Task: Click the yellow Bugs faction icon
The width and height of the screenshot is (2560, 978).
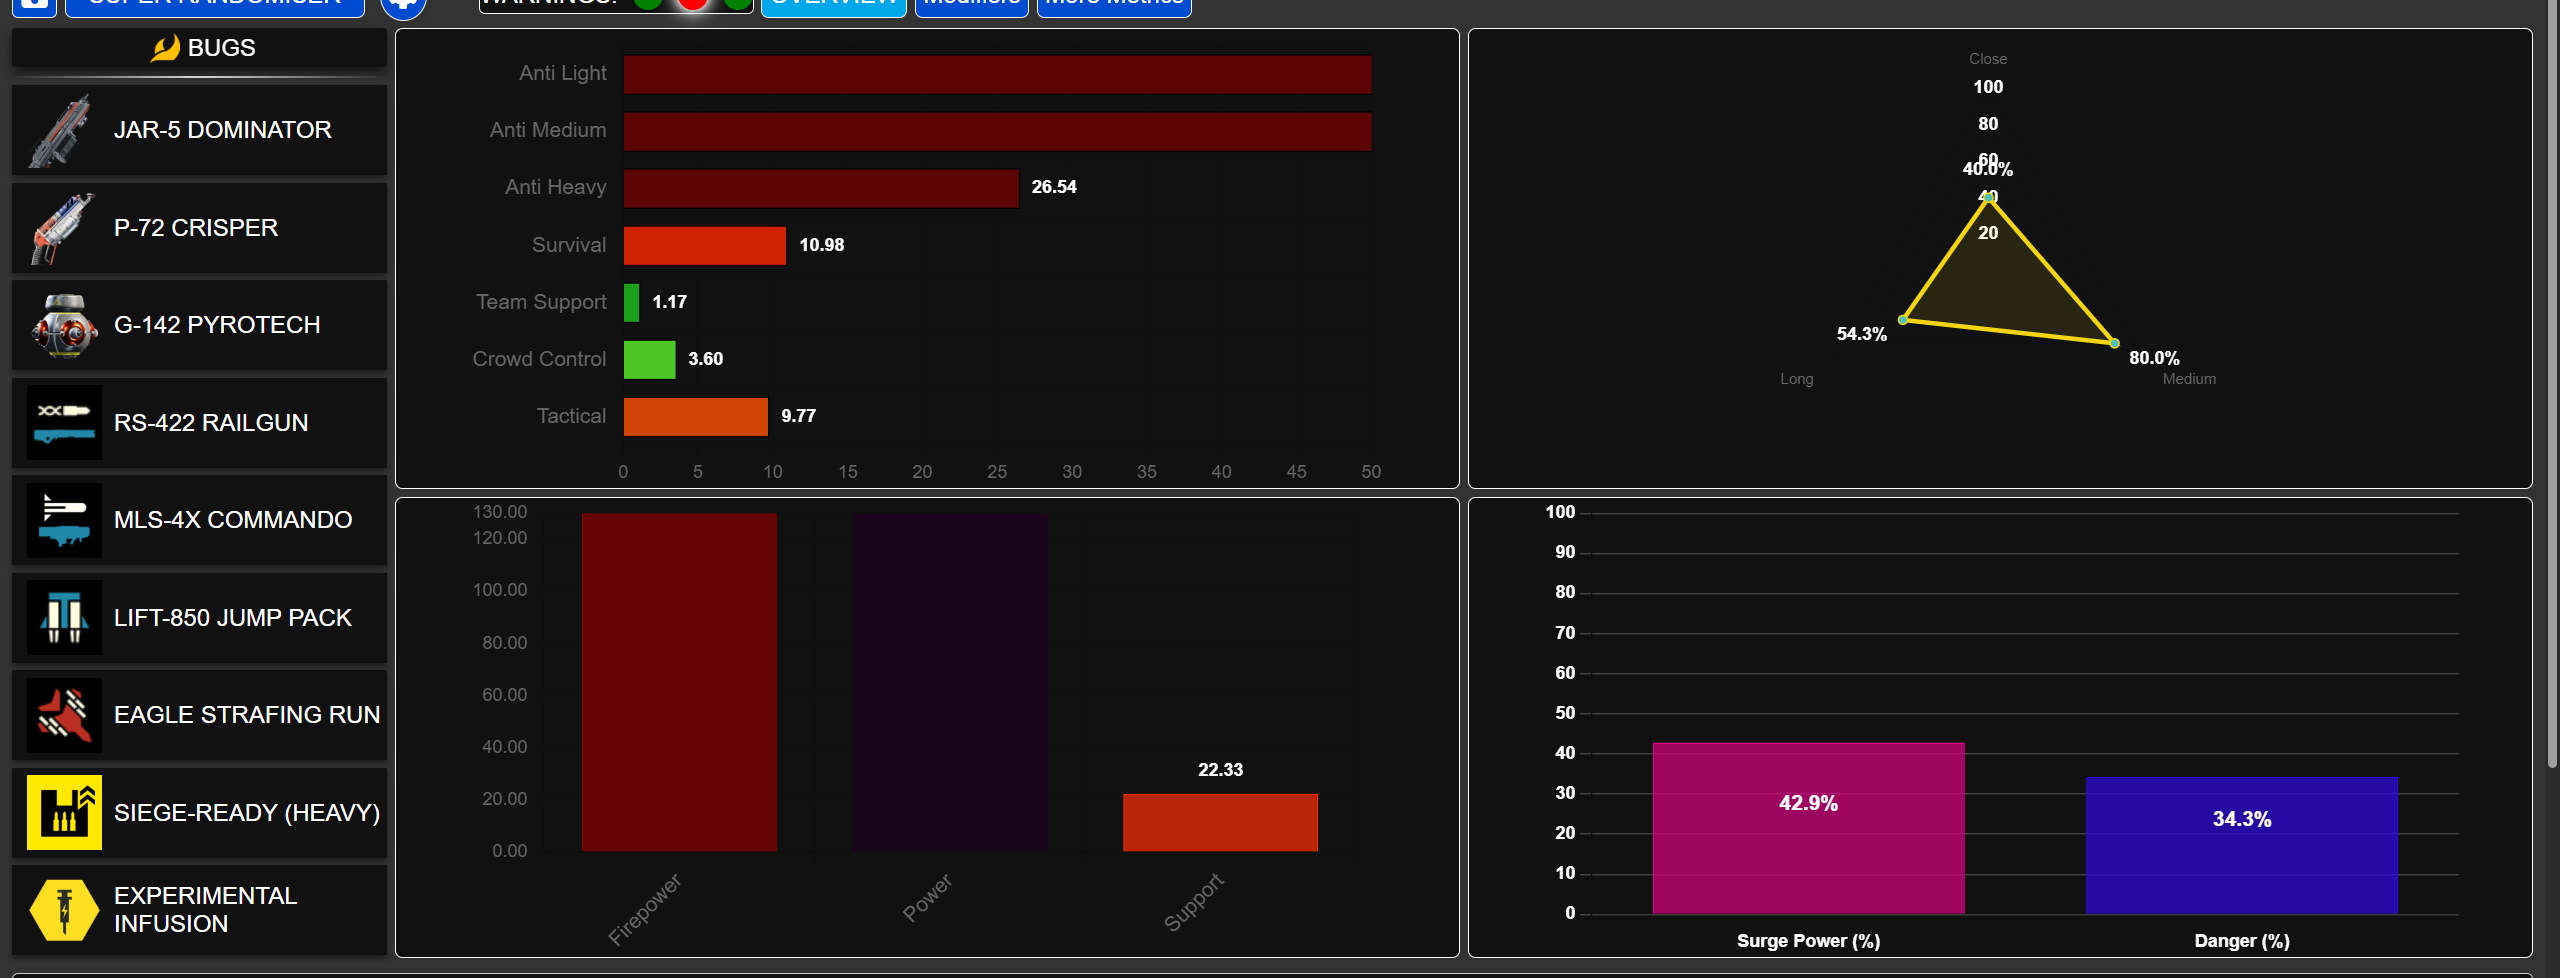Action: [165, 47]
